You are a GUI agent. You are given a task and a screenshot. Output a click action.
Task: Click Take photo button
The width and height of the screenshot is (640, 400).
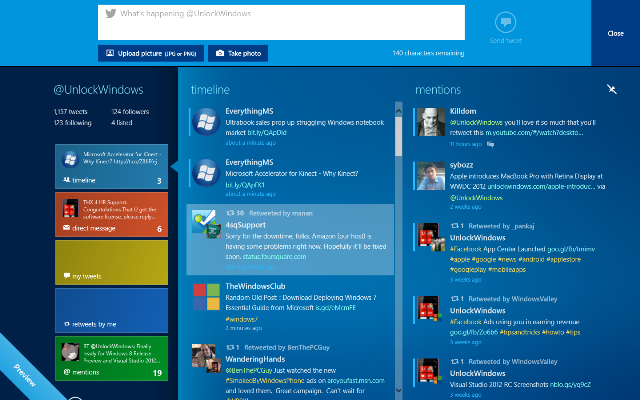(238, 53)
